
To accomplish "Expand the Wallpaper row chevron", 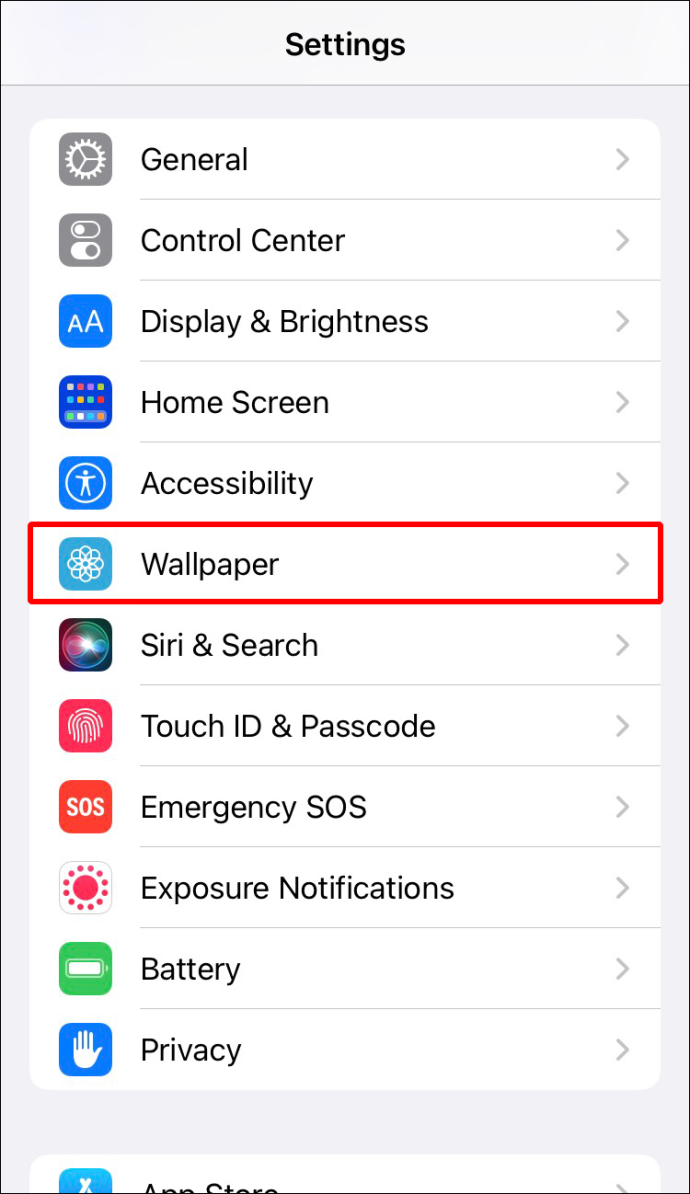I will (x=623, y=564).
